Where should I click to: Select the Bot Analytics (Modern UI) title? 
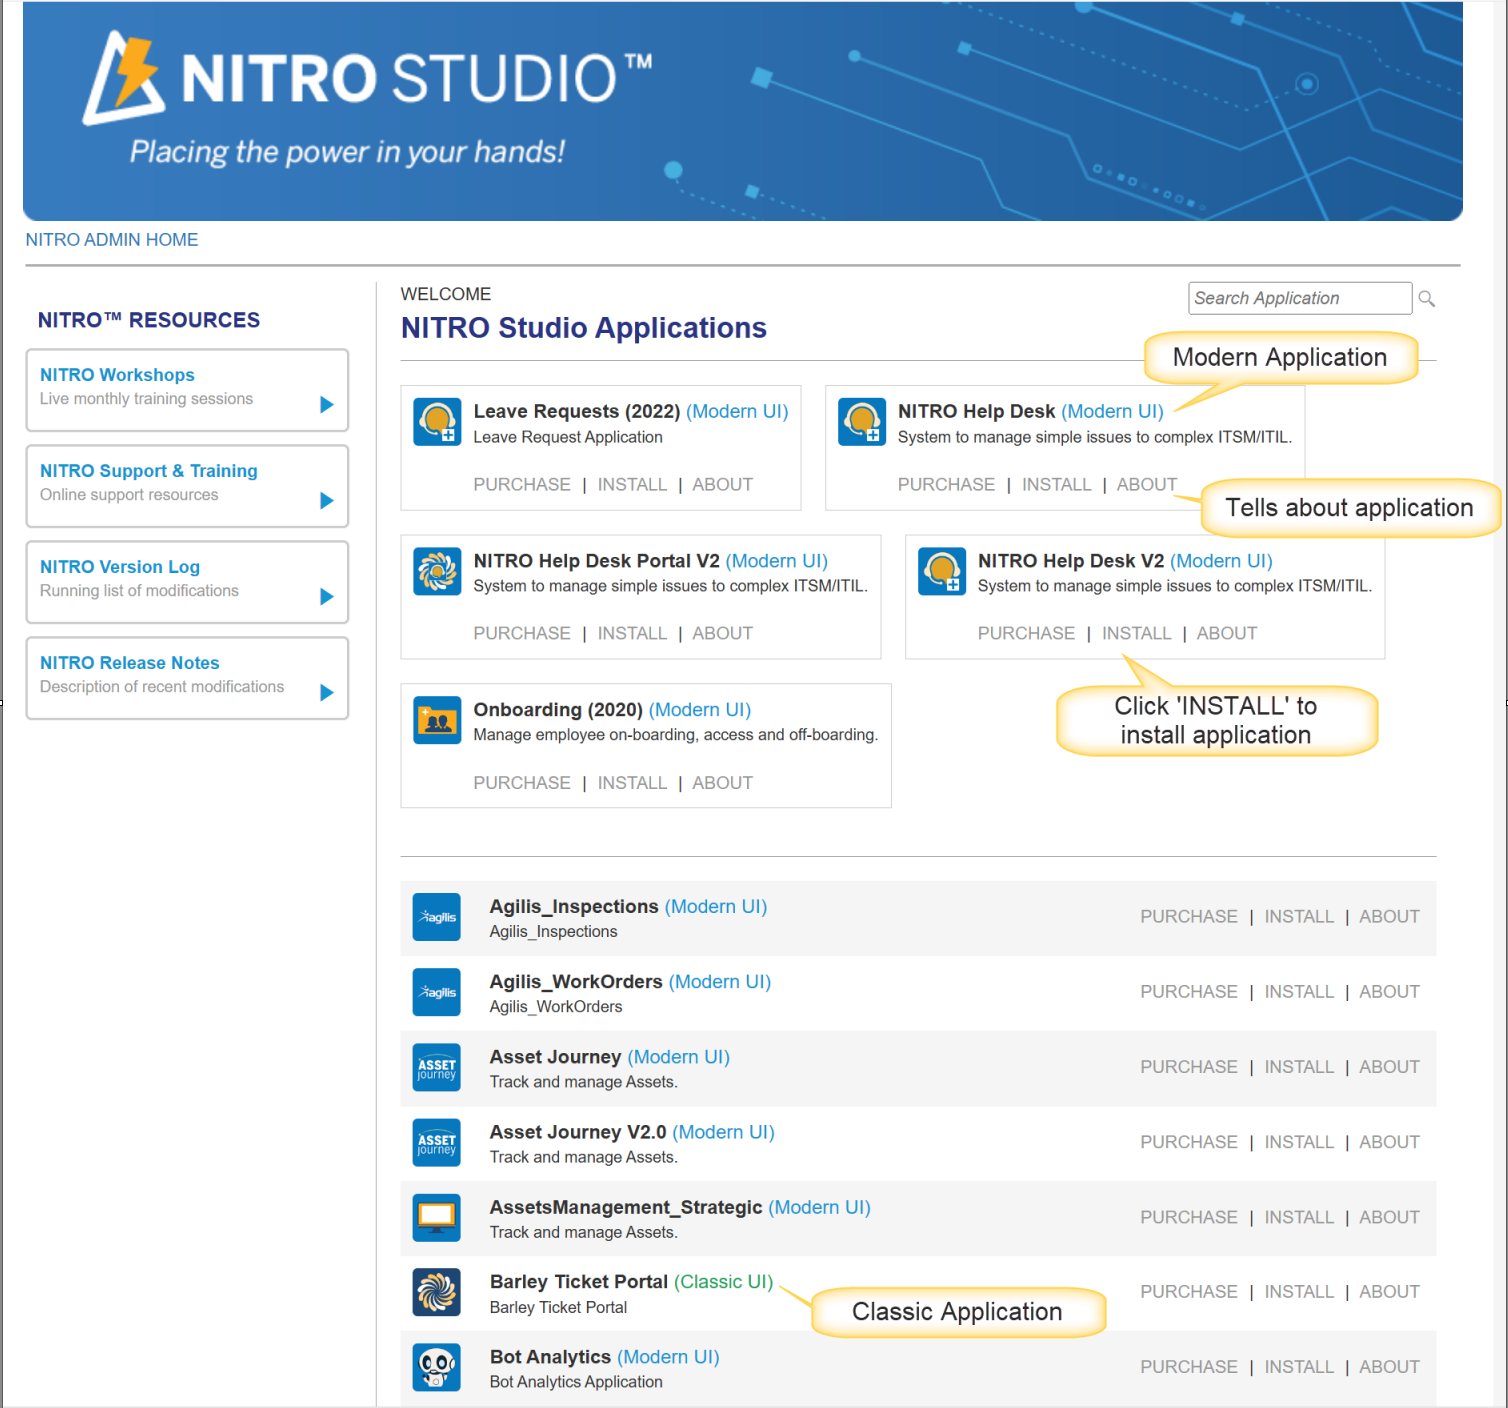[x=604, y=1357]
